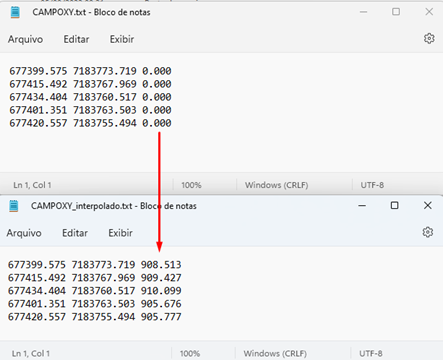The height and width of the screenshot is (360, 443).
Task: Click line ending with 908.513
Action: pos(95,265)
